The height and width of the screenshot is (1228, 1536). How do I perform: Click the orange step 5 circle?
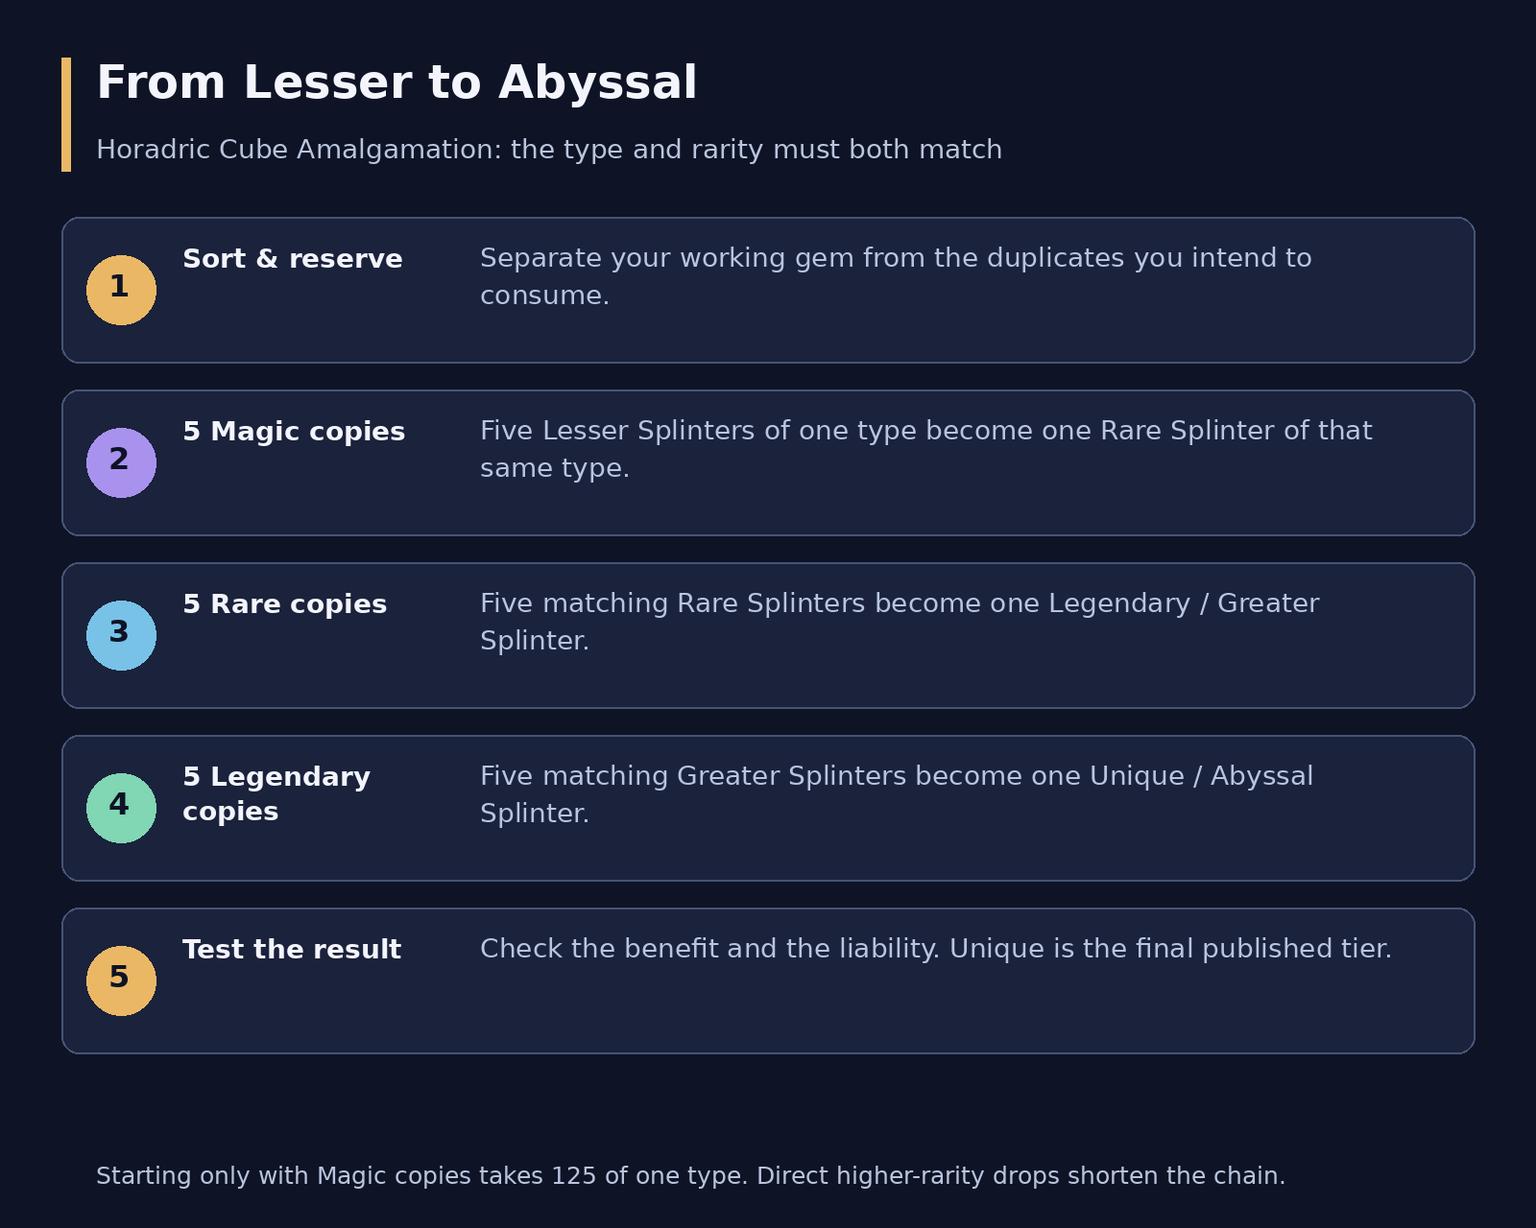(x=121, y=981)
